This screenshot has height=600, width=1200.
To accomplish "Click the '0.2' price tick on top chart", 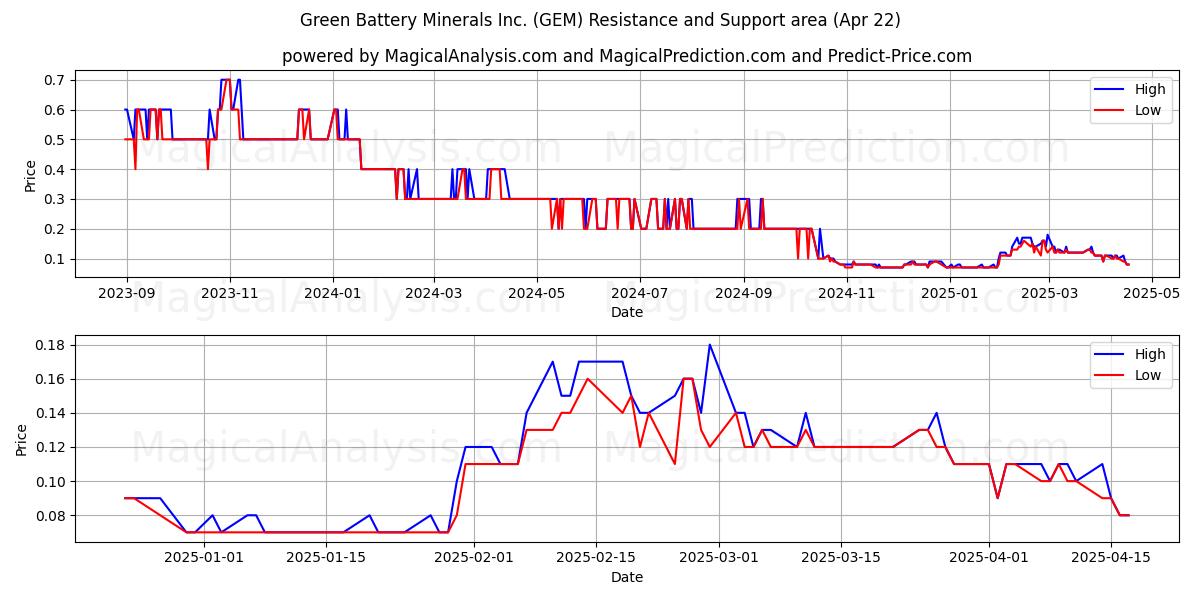I will pyautogui.click(x=56, y=229).
